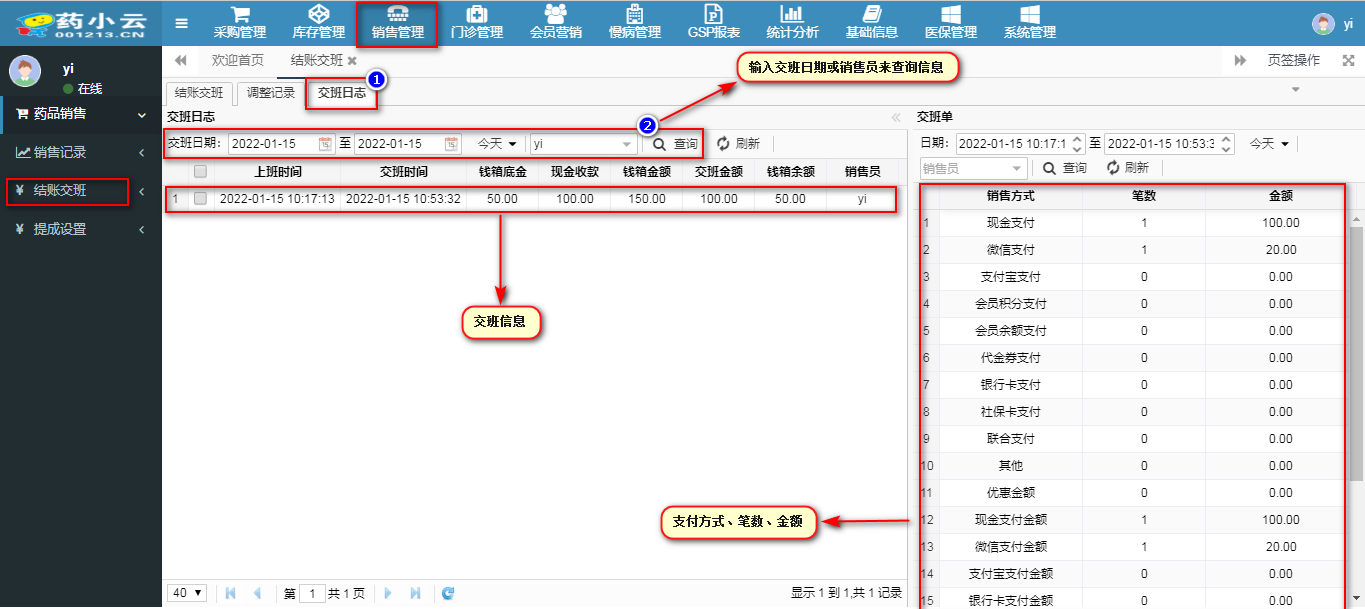The image size is (1365, 609).
Task: Click the 刷新 refresh button in 交班日志
Action: click(x=738, y=144)
